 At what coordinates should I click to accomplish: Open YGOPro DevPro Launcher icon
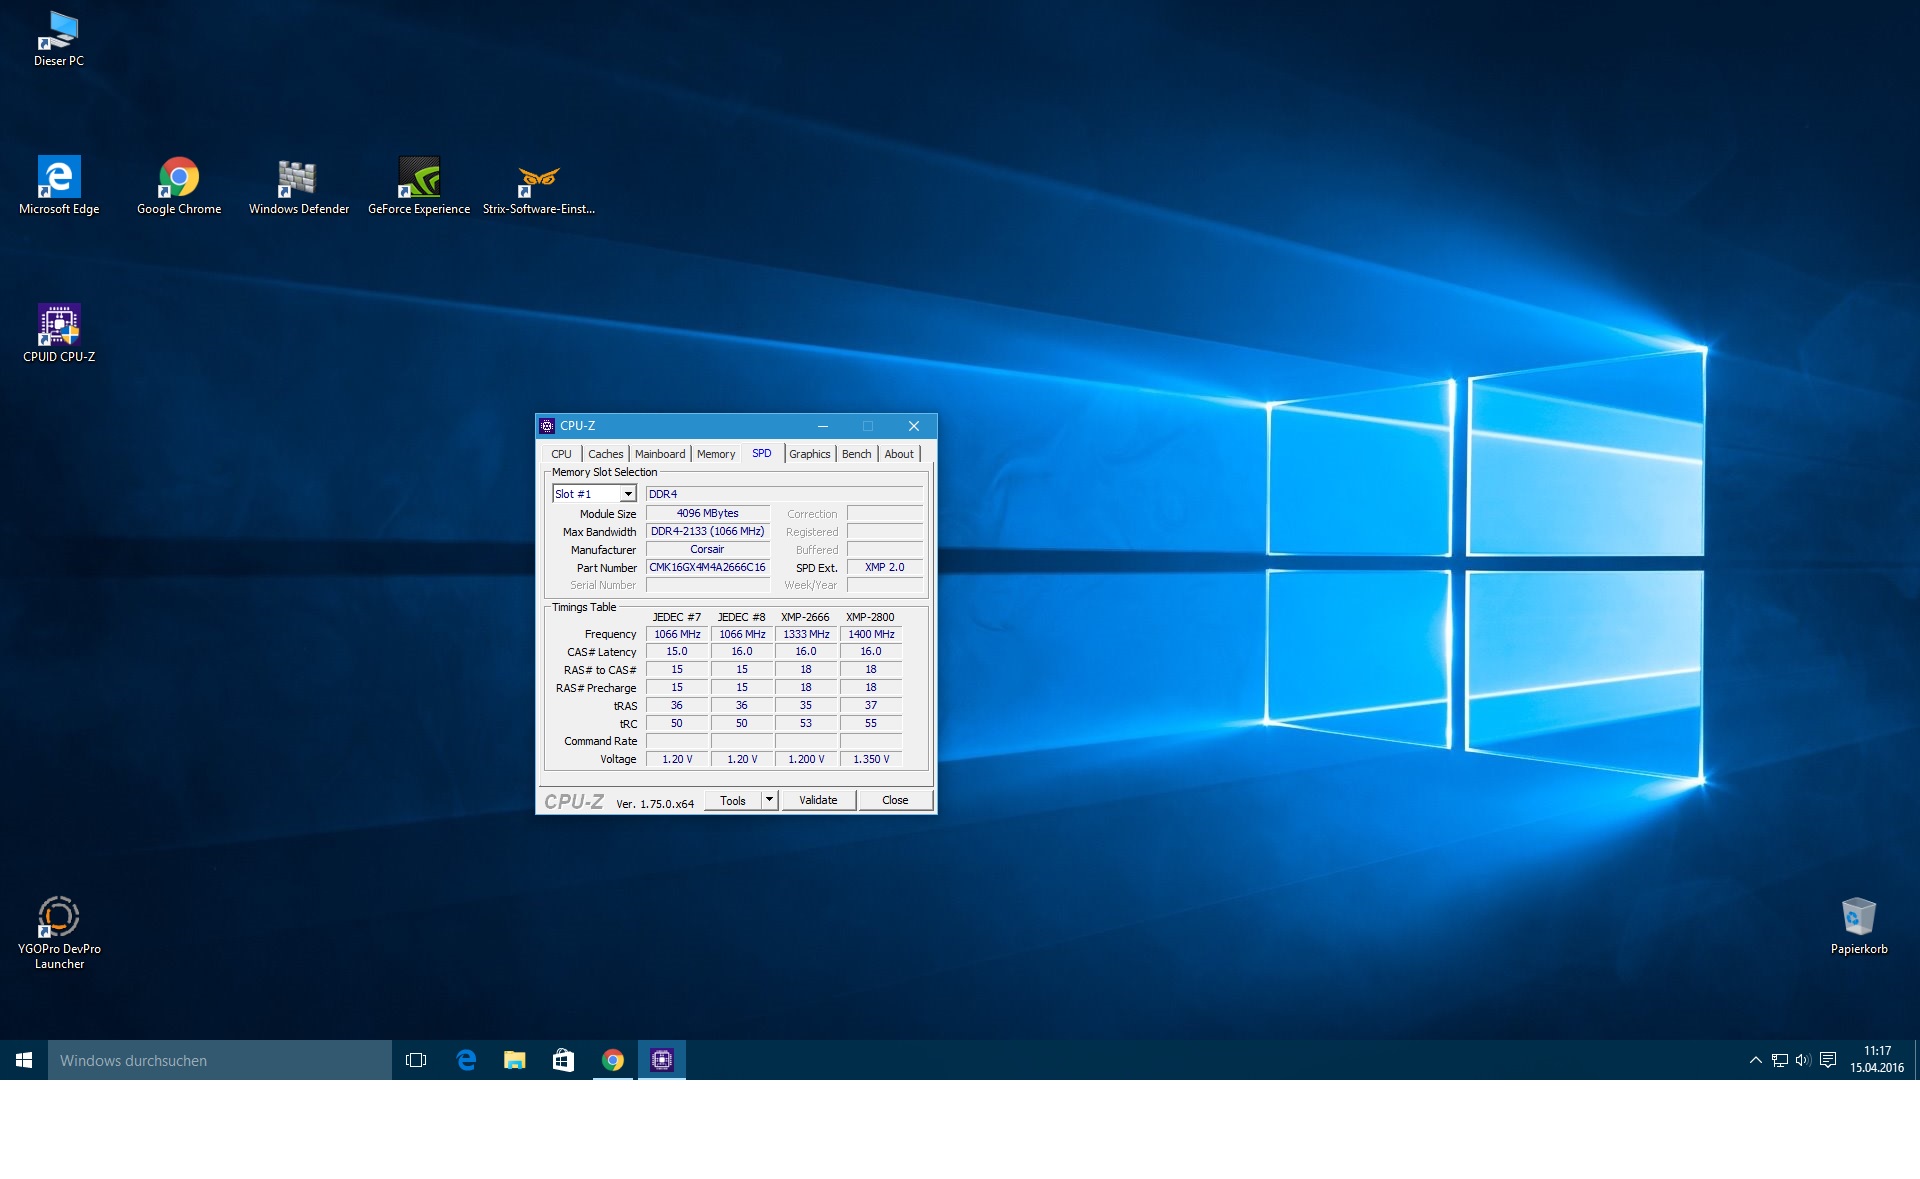[x=59, y=917]
